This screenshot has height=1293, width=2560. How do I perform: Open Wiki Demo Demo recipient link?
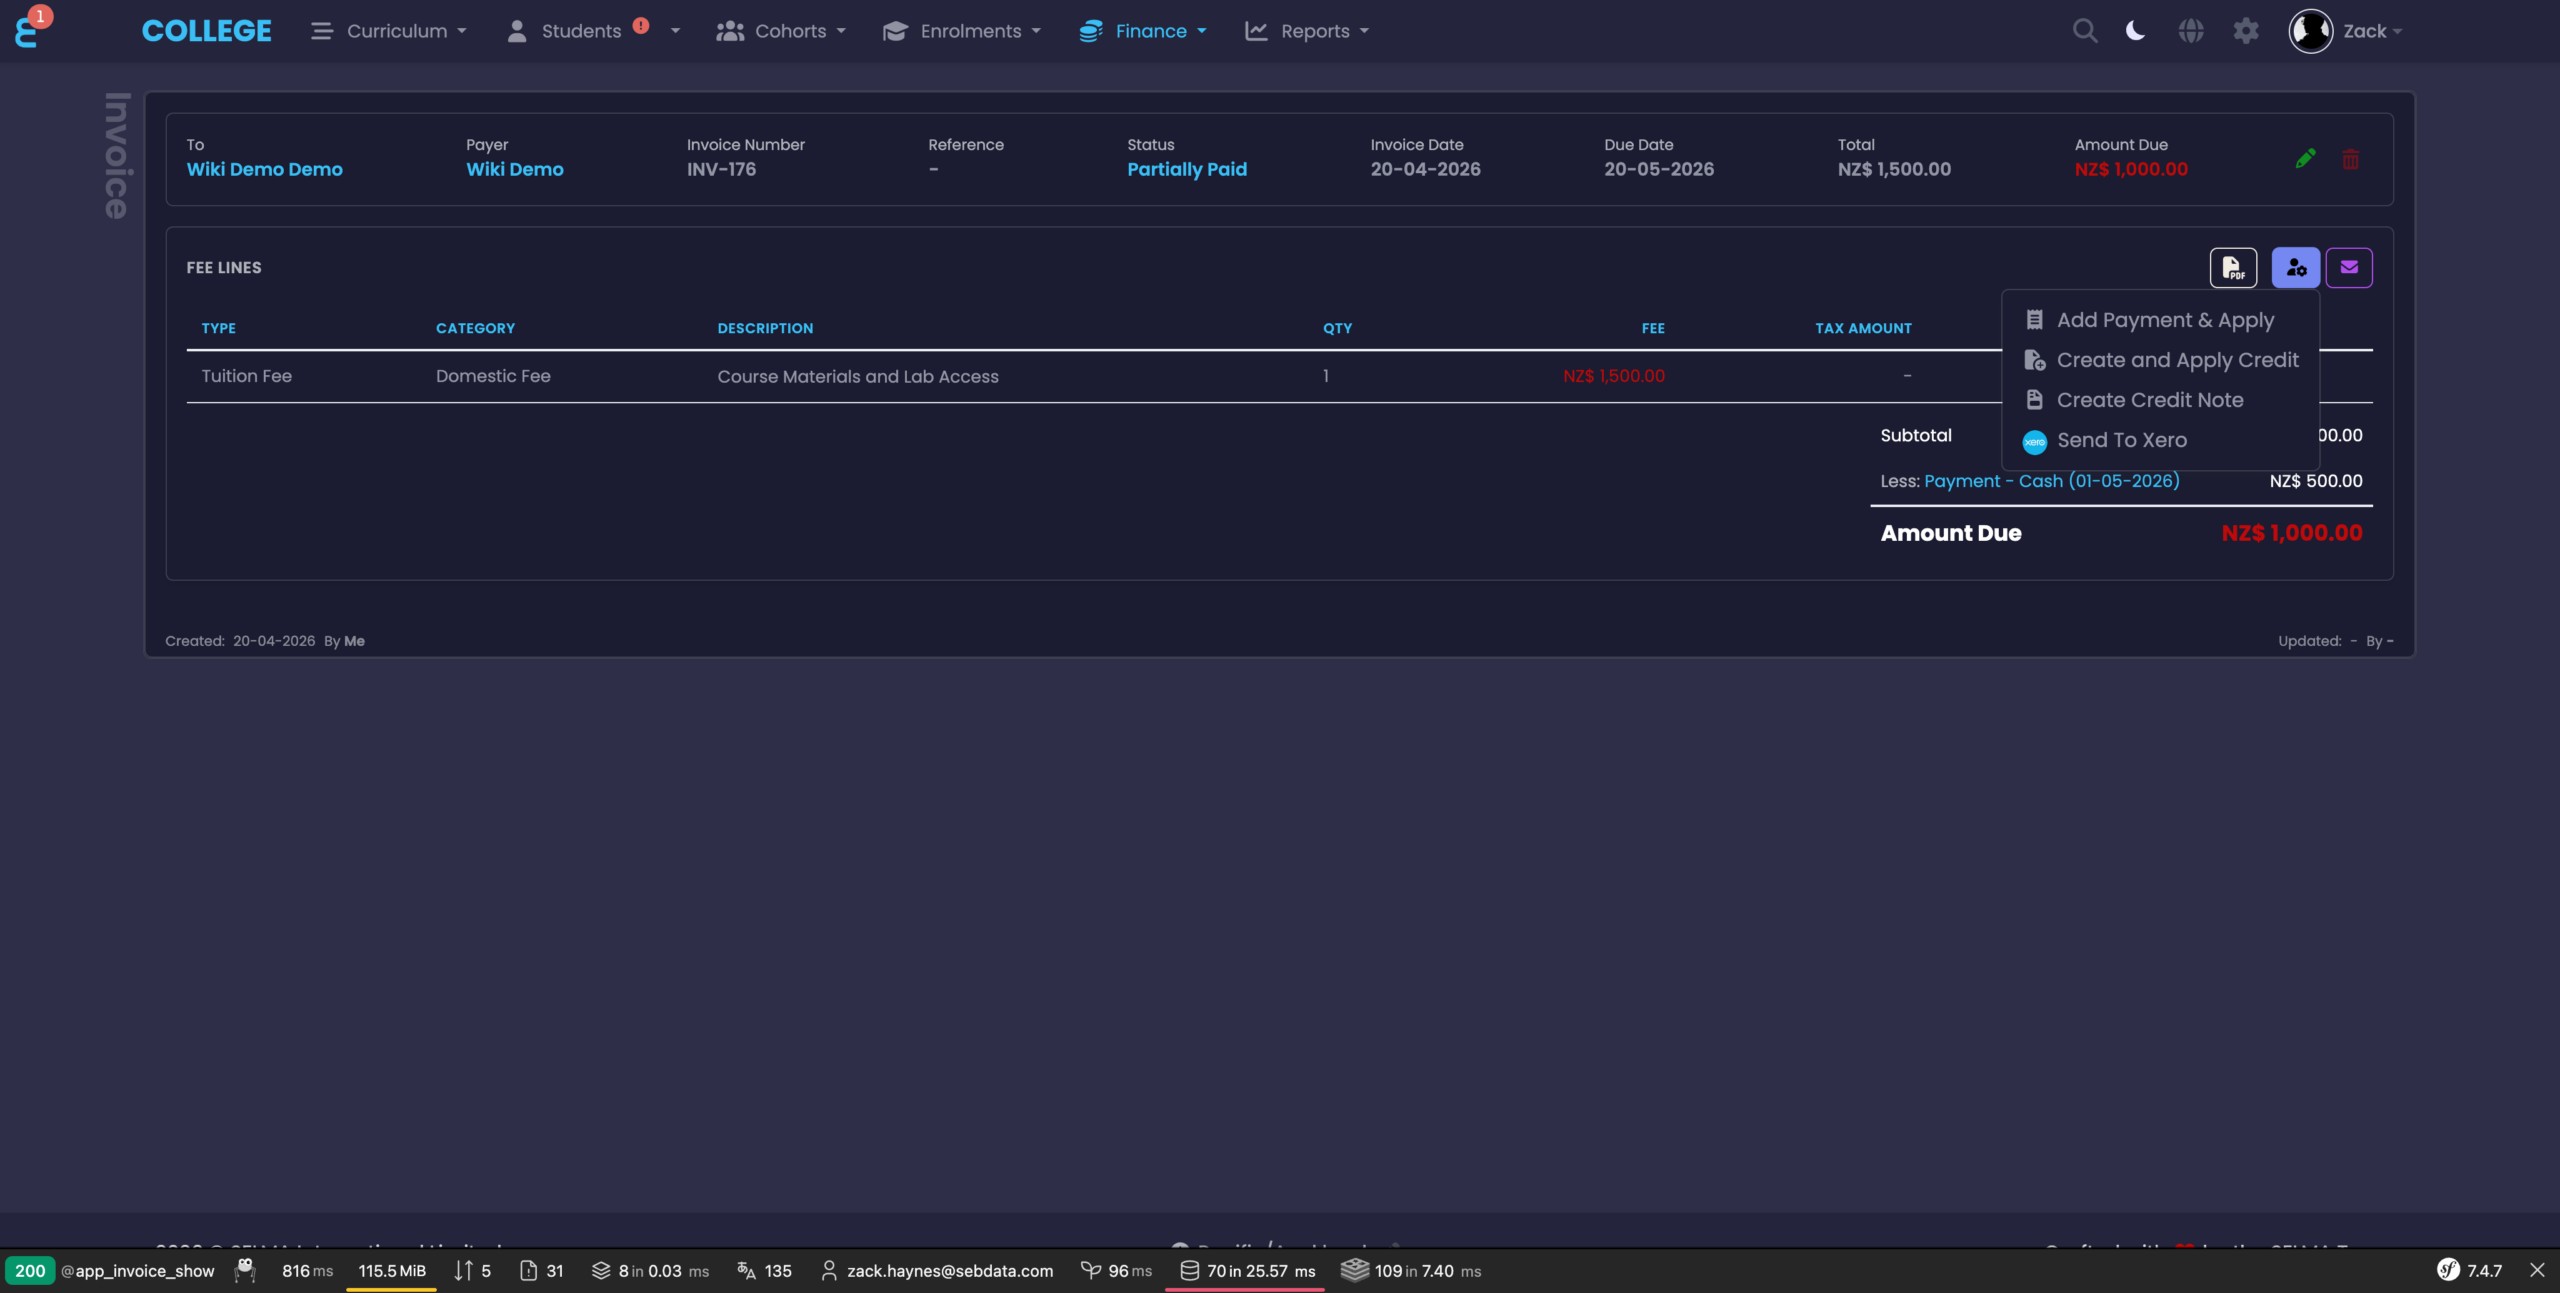click(x=264, y=169)
